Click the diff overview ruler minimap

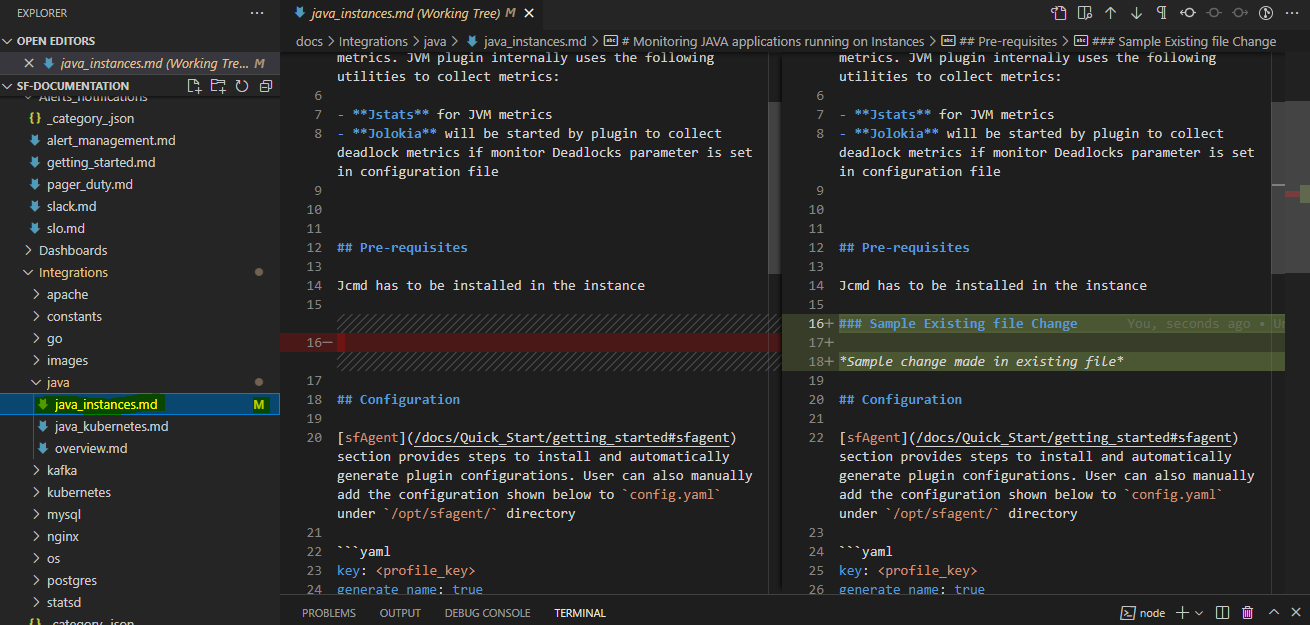(1291, 192)
